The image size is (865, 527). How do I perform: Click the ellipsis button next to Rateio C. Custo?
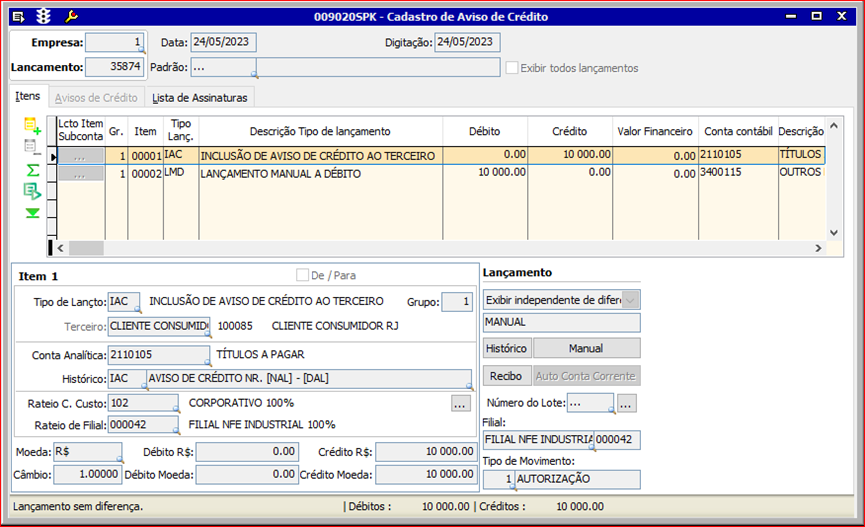point(460,404)
